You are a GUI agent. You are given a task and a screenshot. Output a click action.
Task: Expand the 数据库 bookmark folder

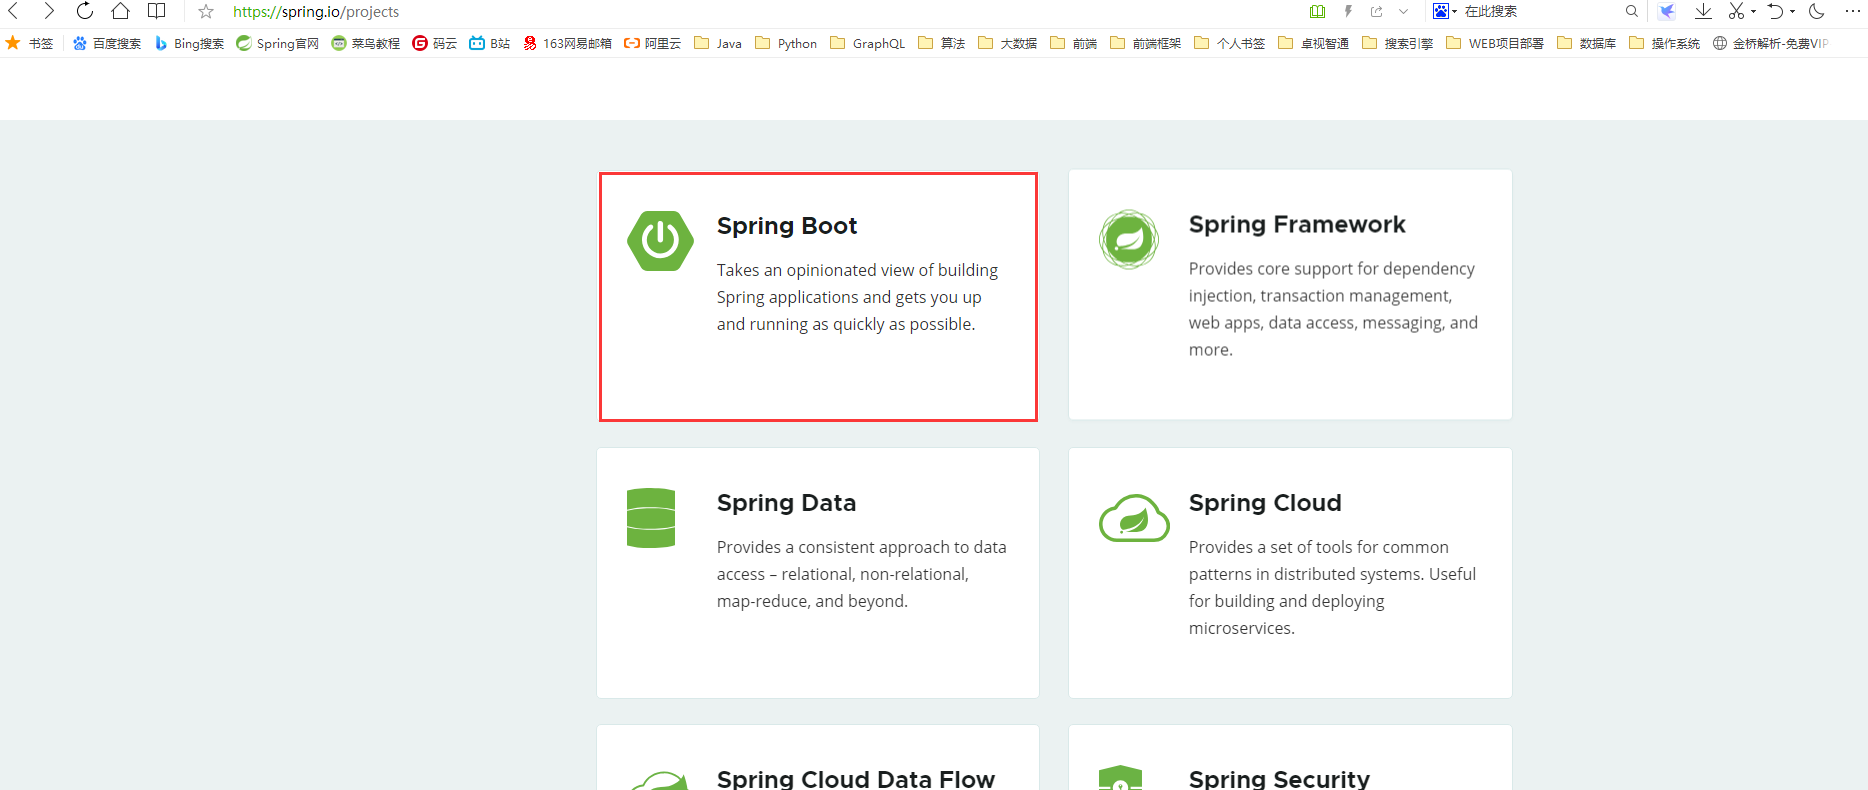(x=1587, y=43)
